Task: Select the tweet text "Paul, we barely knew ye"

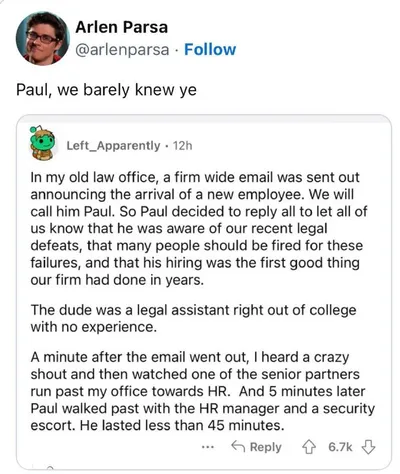Action: point(106,90)
